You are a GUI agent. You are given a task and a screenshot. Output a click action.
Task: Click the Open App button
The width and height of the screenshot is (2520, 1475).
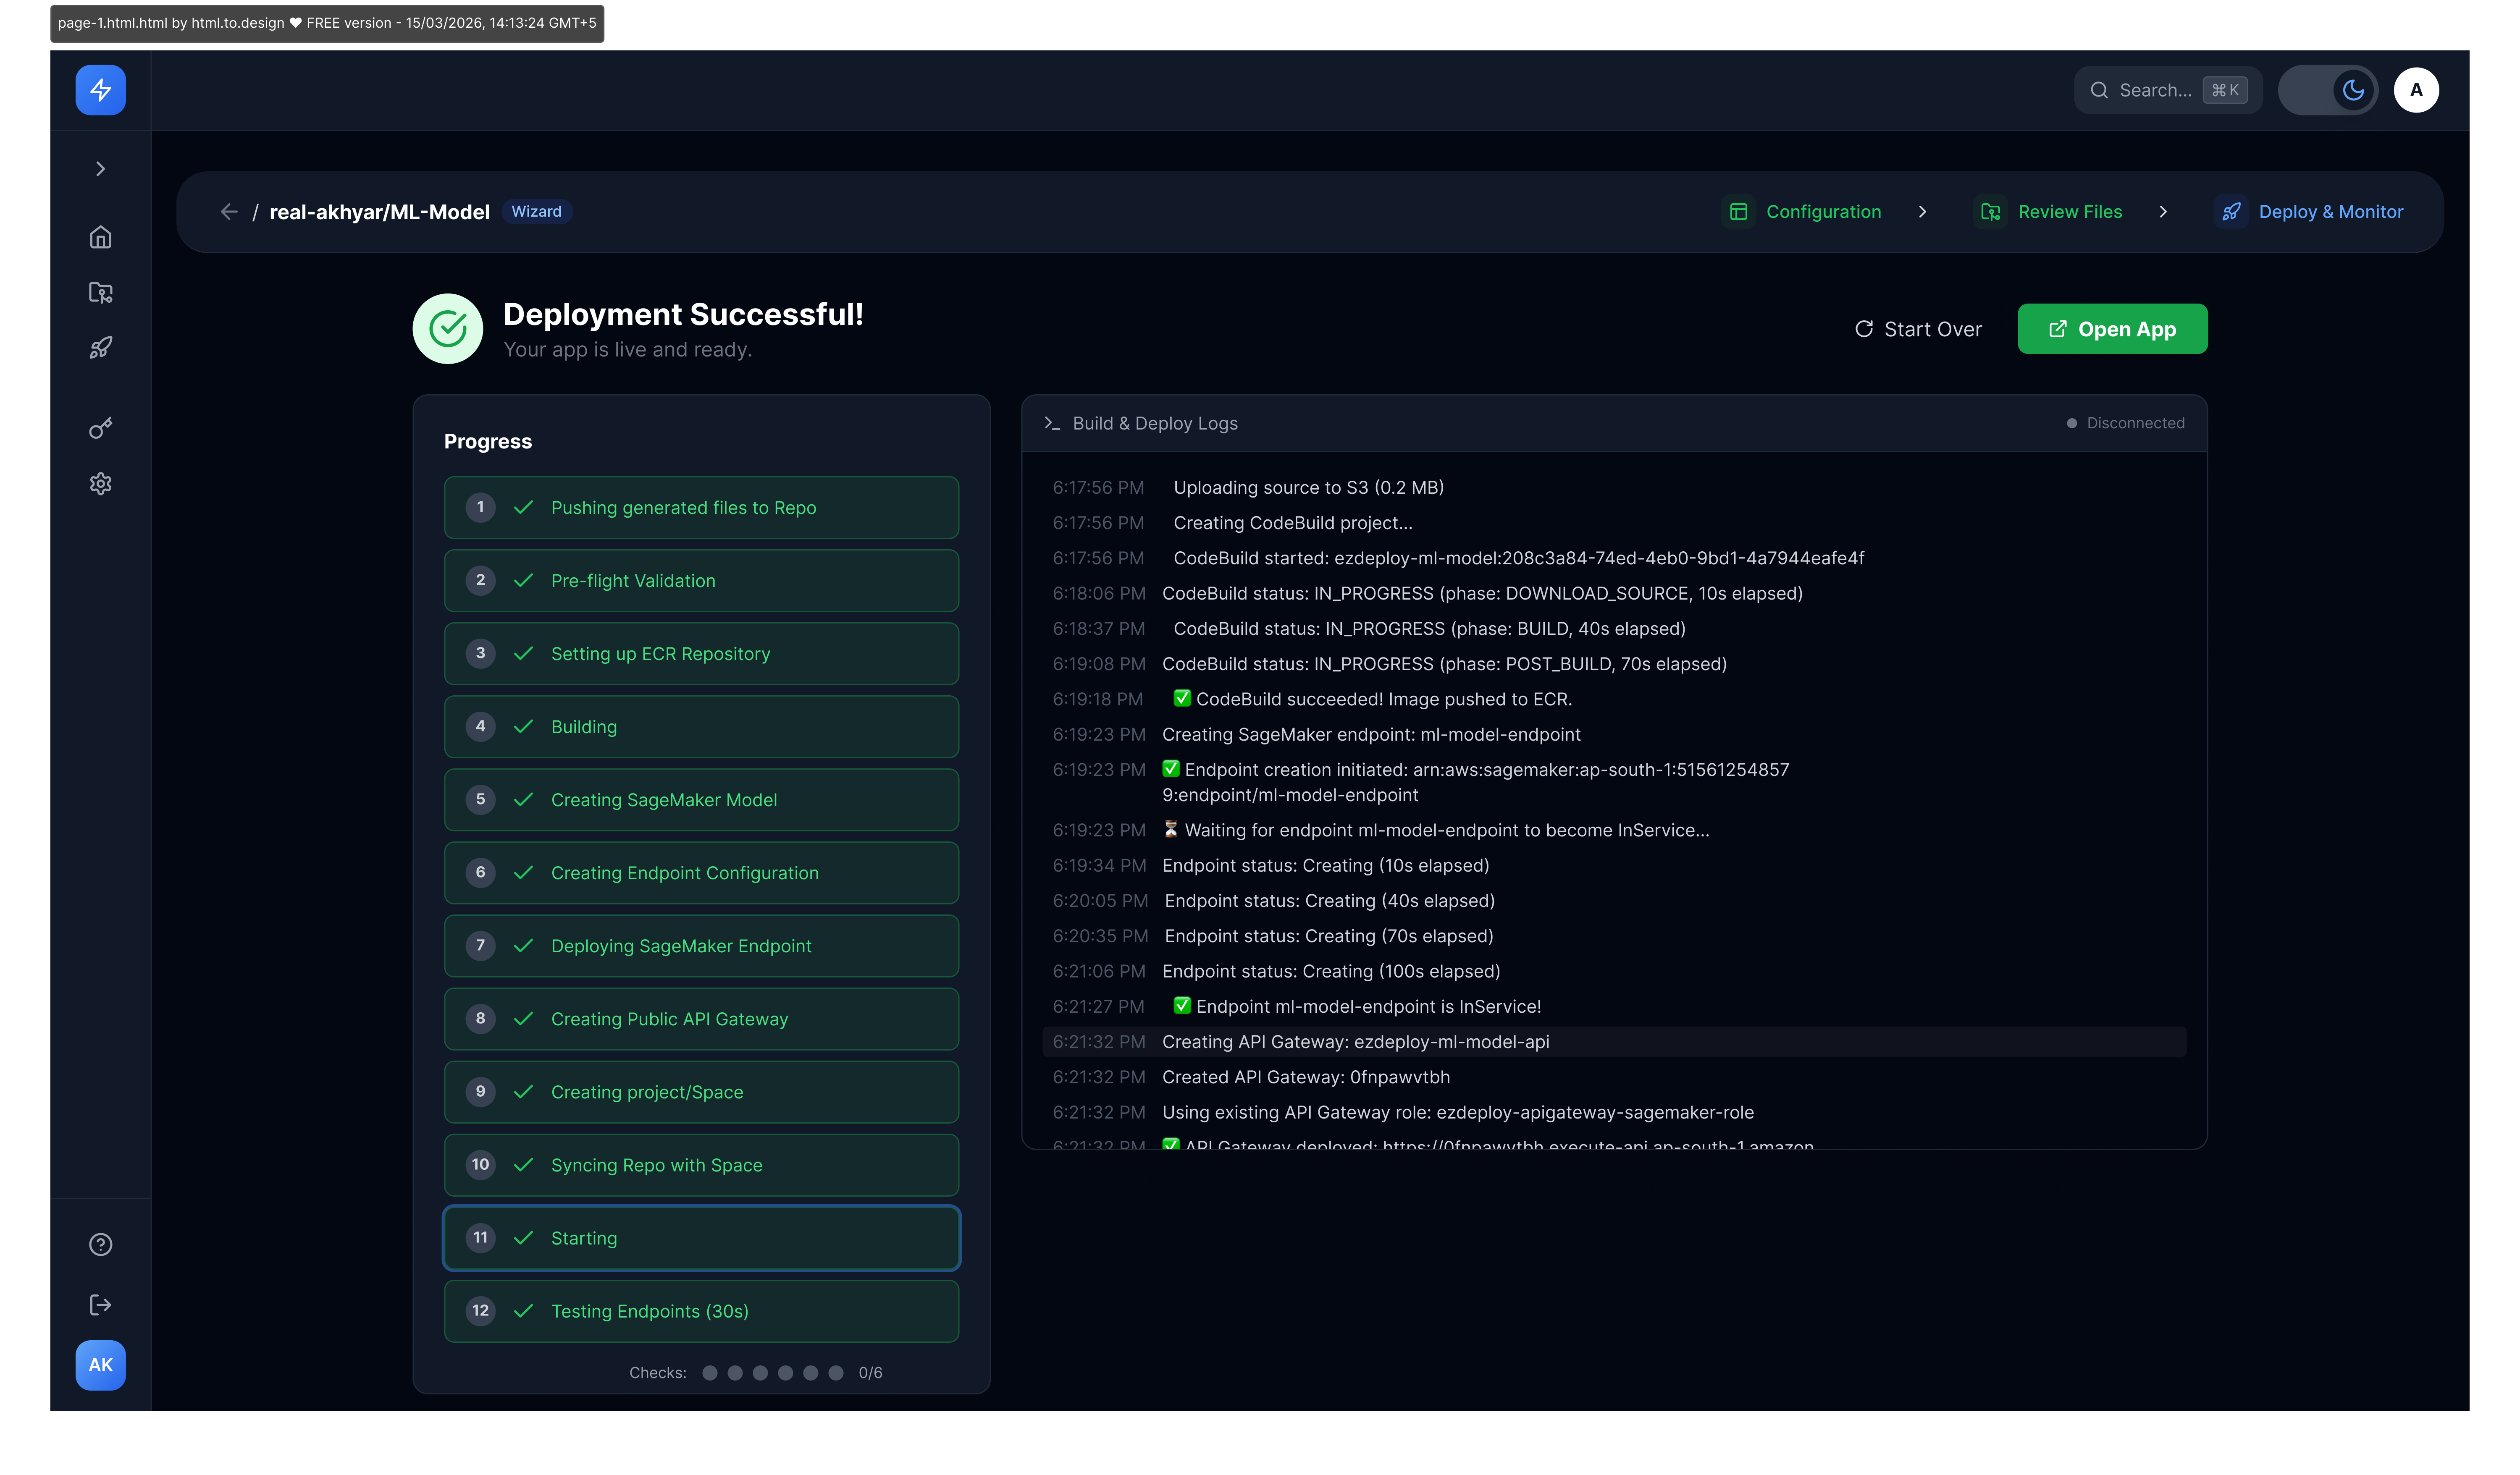pos(2112,328)
